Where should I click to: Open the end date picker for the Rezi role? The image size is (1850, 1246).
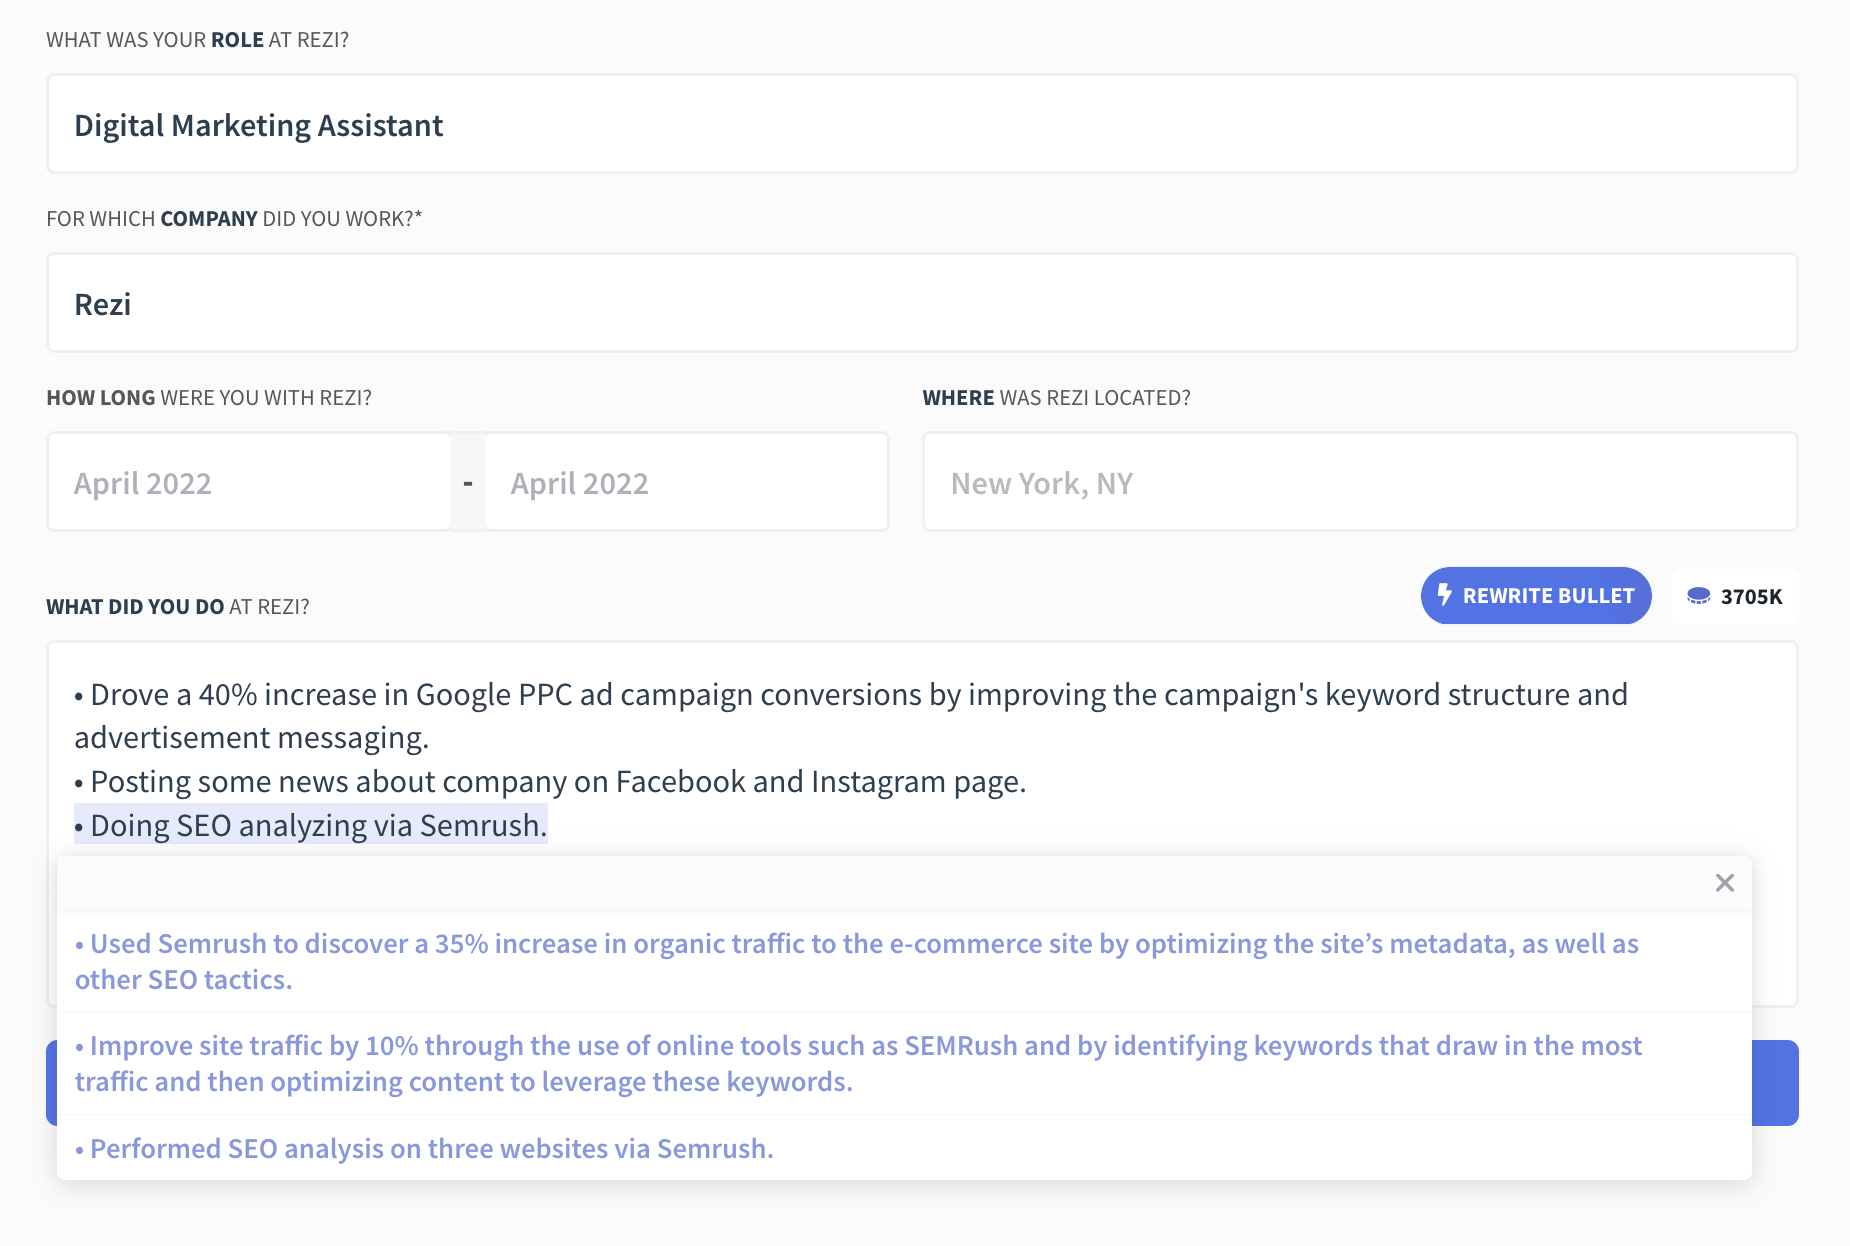tap(686, 481)
